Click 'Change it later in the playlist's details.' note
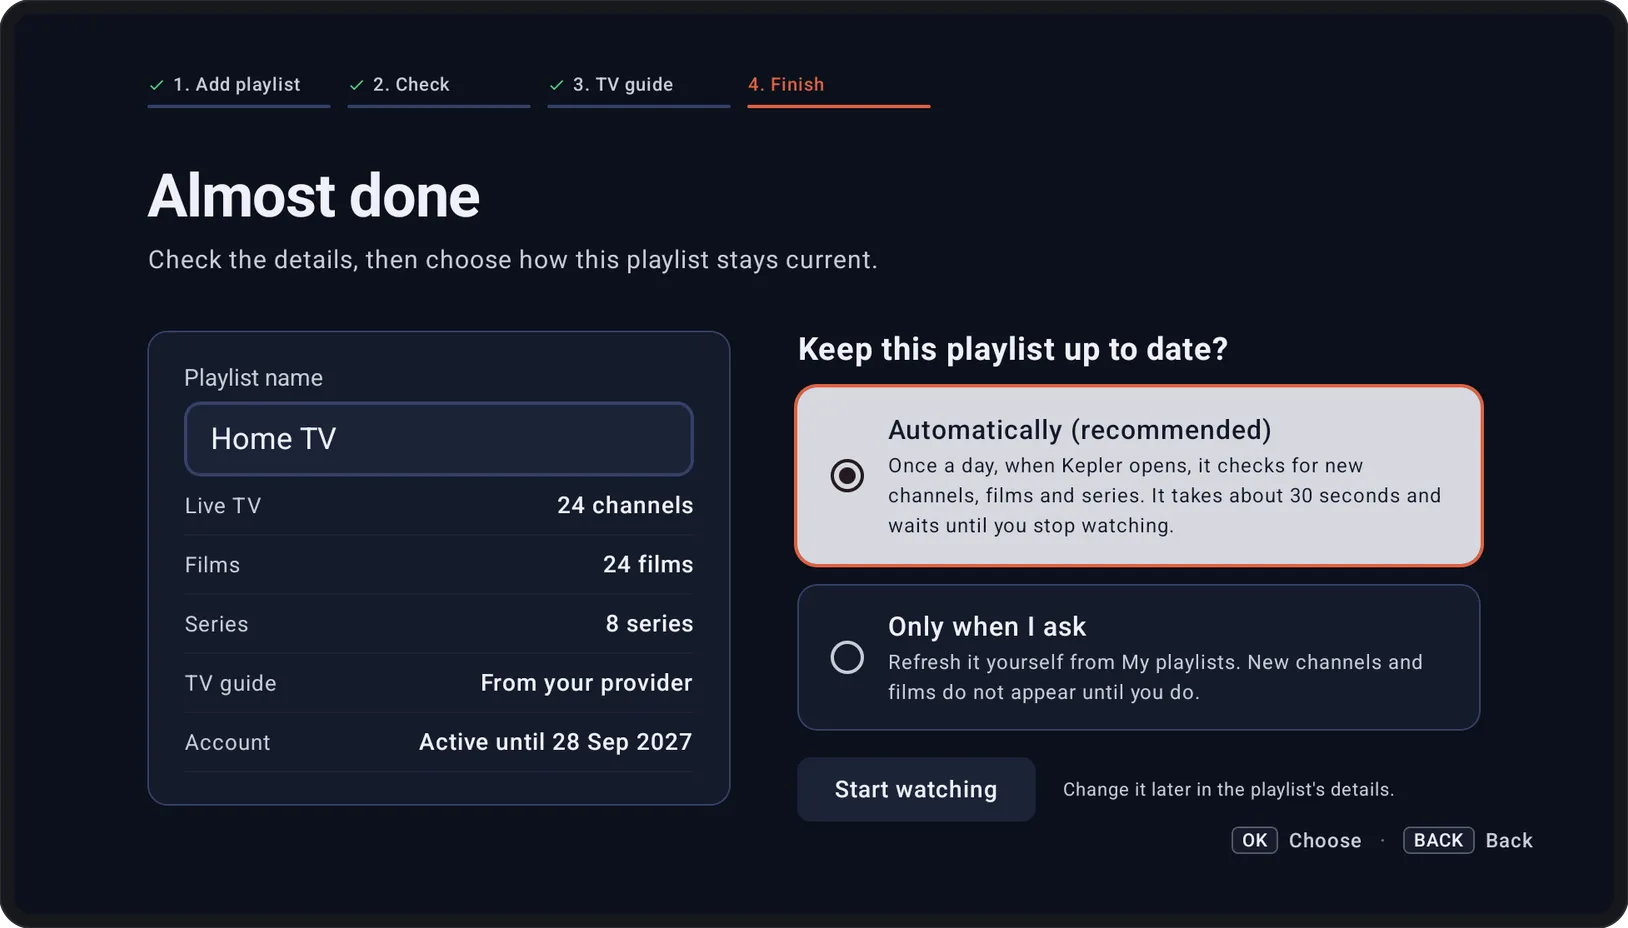This screenshot has width=1628, height=928. [x=1228, y=789]
